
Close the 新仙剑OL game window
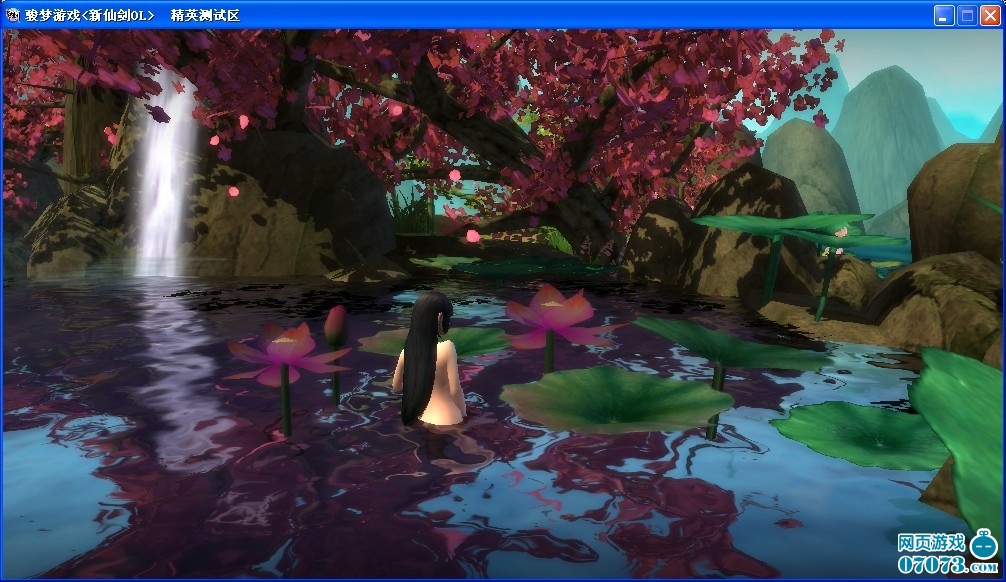click(x=990, y=15)
